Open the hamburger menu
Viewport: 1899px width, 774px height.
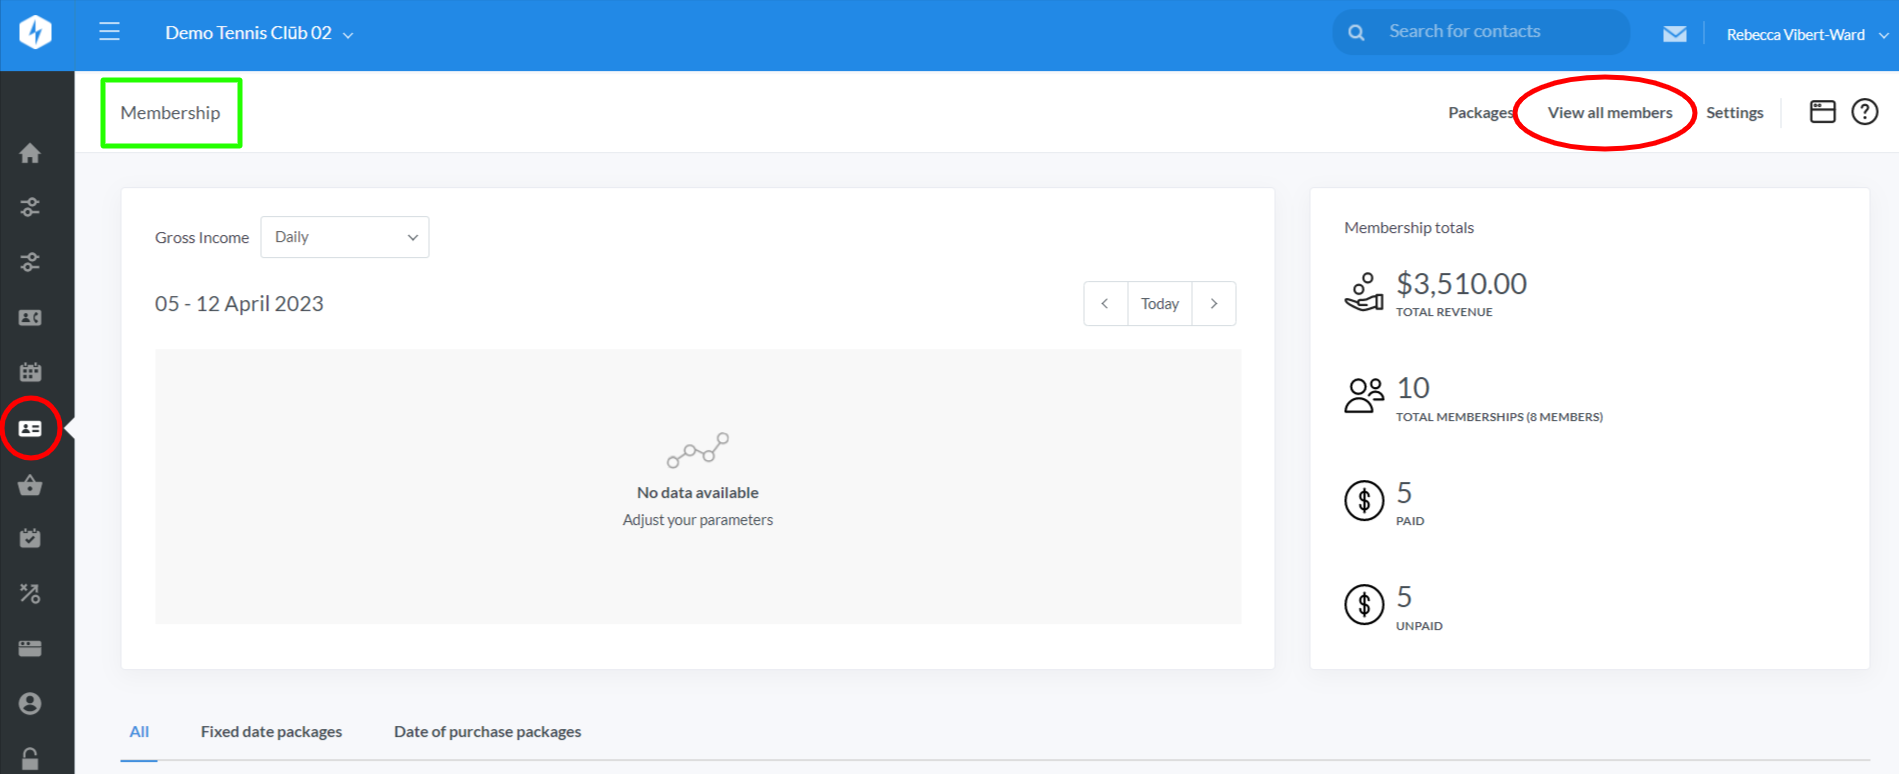tap(109, 32)
